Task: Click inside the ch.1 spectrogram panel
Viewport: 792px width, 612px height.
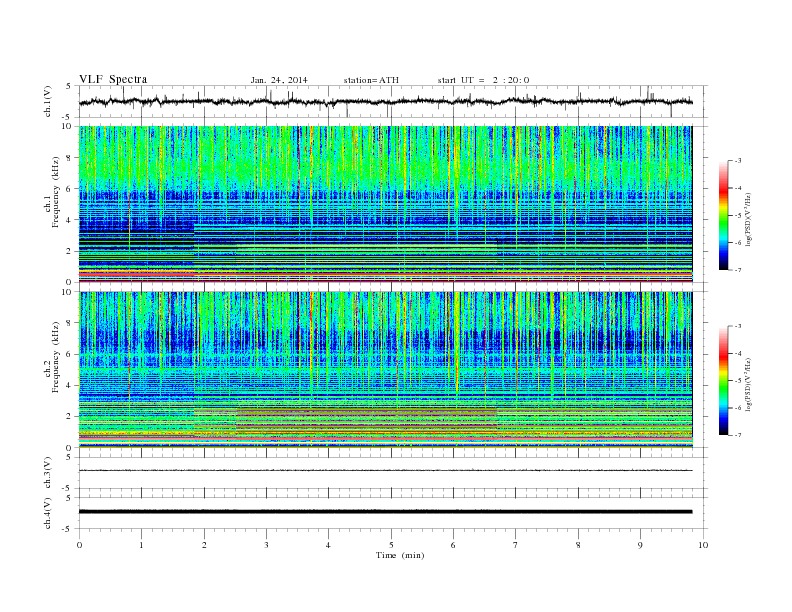Action: click(386, 204)
